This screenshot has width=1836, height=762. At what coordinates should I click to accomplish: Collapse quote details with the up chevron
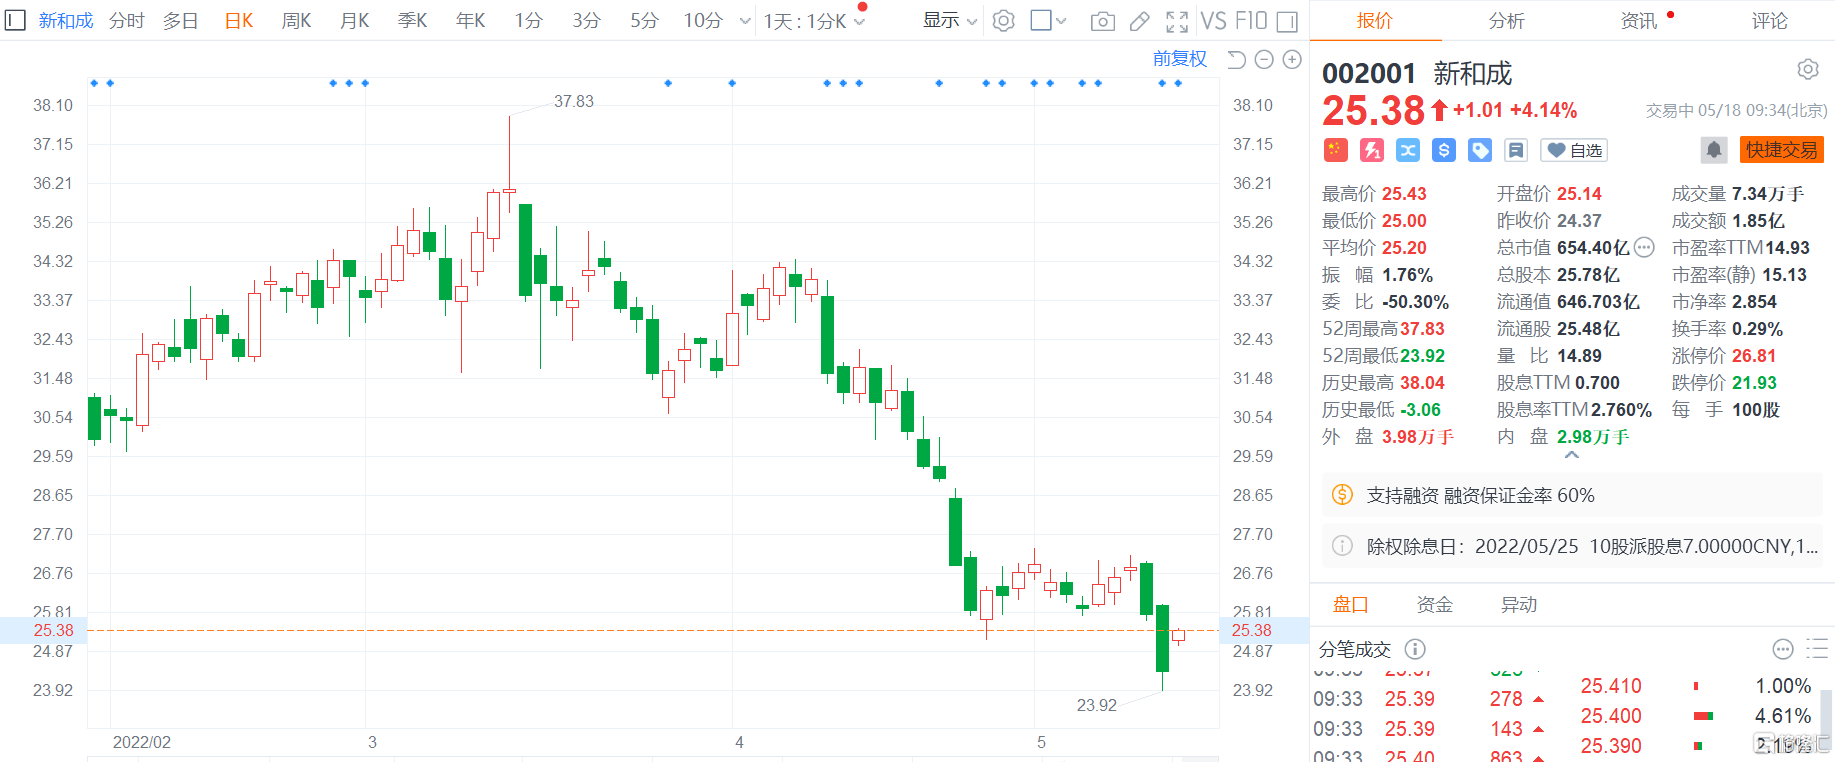click(x=1571, y=455)
